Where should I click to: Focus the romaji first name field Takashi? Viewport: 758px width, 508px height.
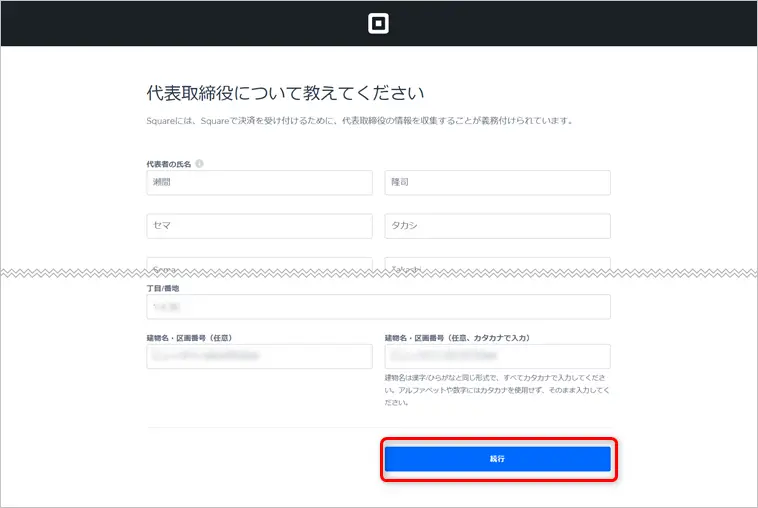point(497,265)
